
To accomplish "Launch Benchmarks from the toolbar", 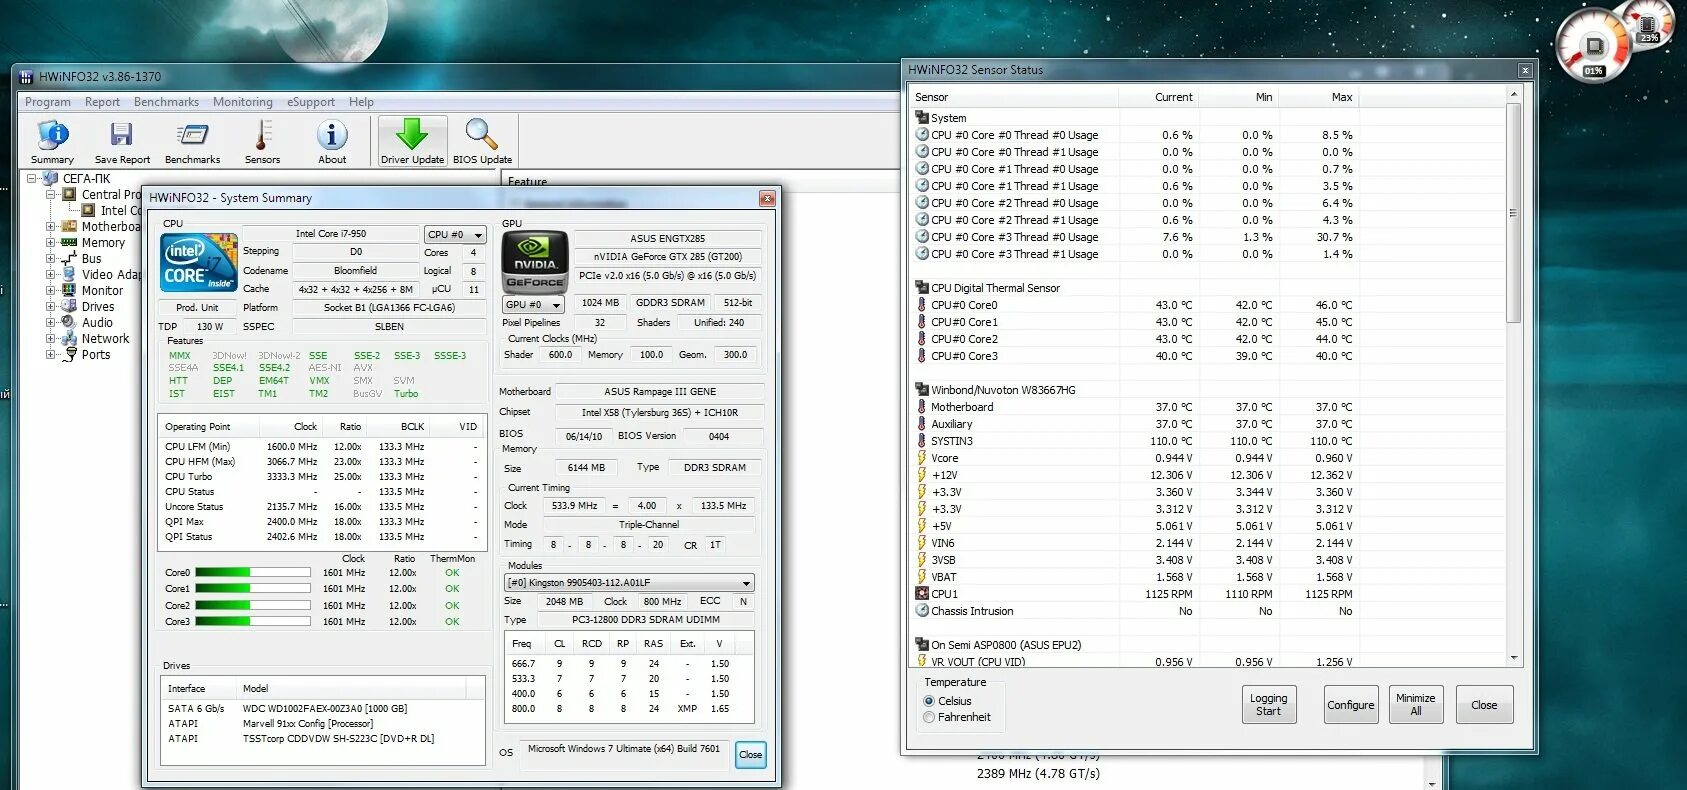I will pyautogui.click(x=192, y=141).
